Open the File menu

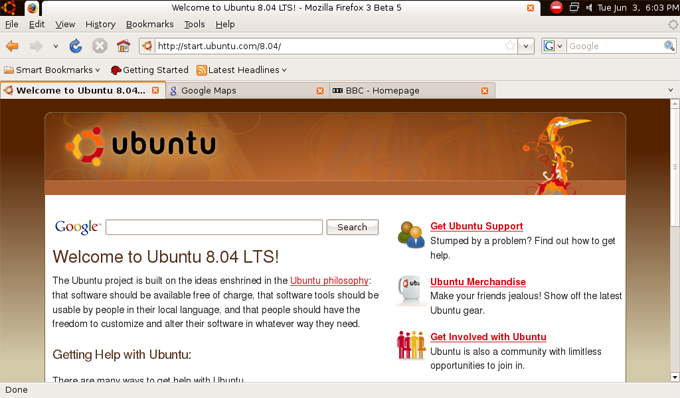click(x=12, y=24)
